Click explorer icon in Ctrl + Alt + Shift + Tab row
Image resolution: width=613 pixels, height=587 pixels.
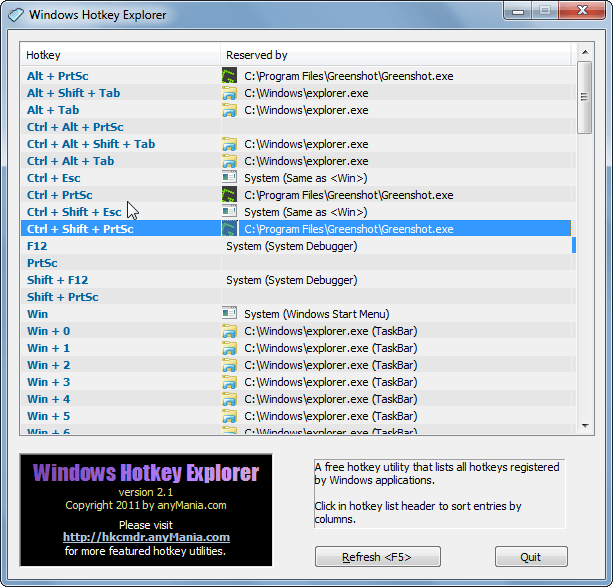pos(229,144)
